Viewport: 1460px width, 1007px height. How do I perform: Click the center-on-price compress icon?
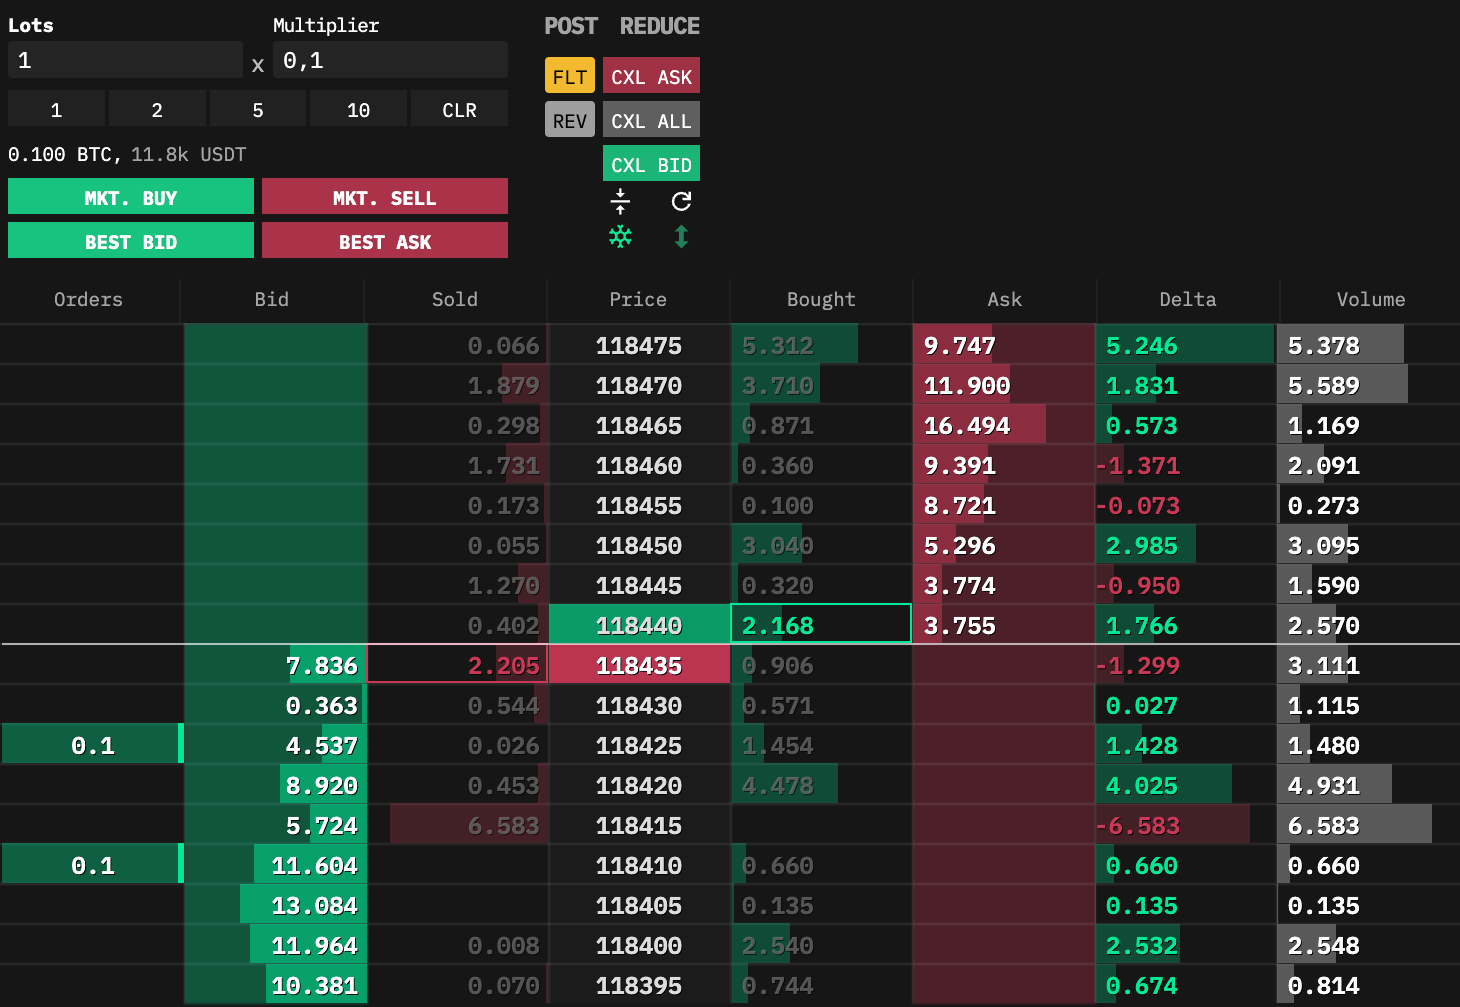(x=620, y=201)
